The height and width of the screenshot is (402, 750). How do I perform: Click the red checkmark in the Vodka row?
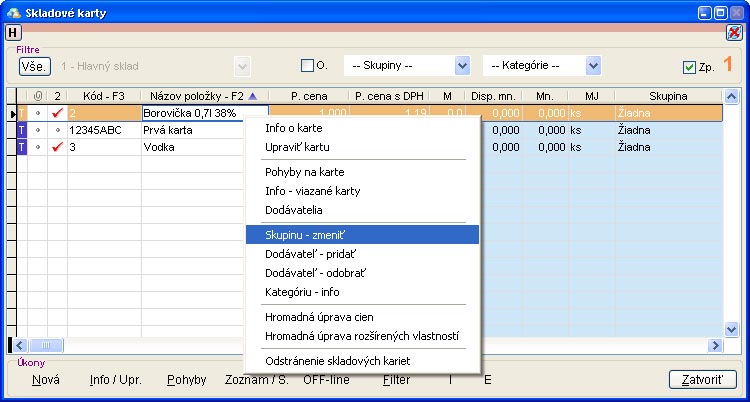pos(57,147)
